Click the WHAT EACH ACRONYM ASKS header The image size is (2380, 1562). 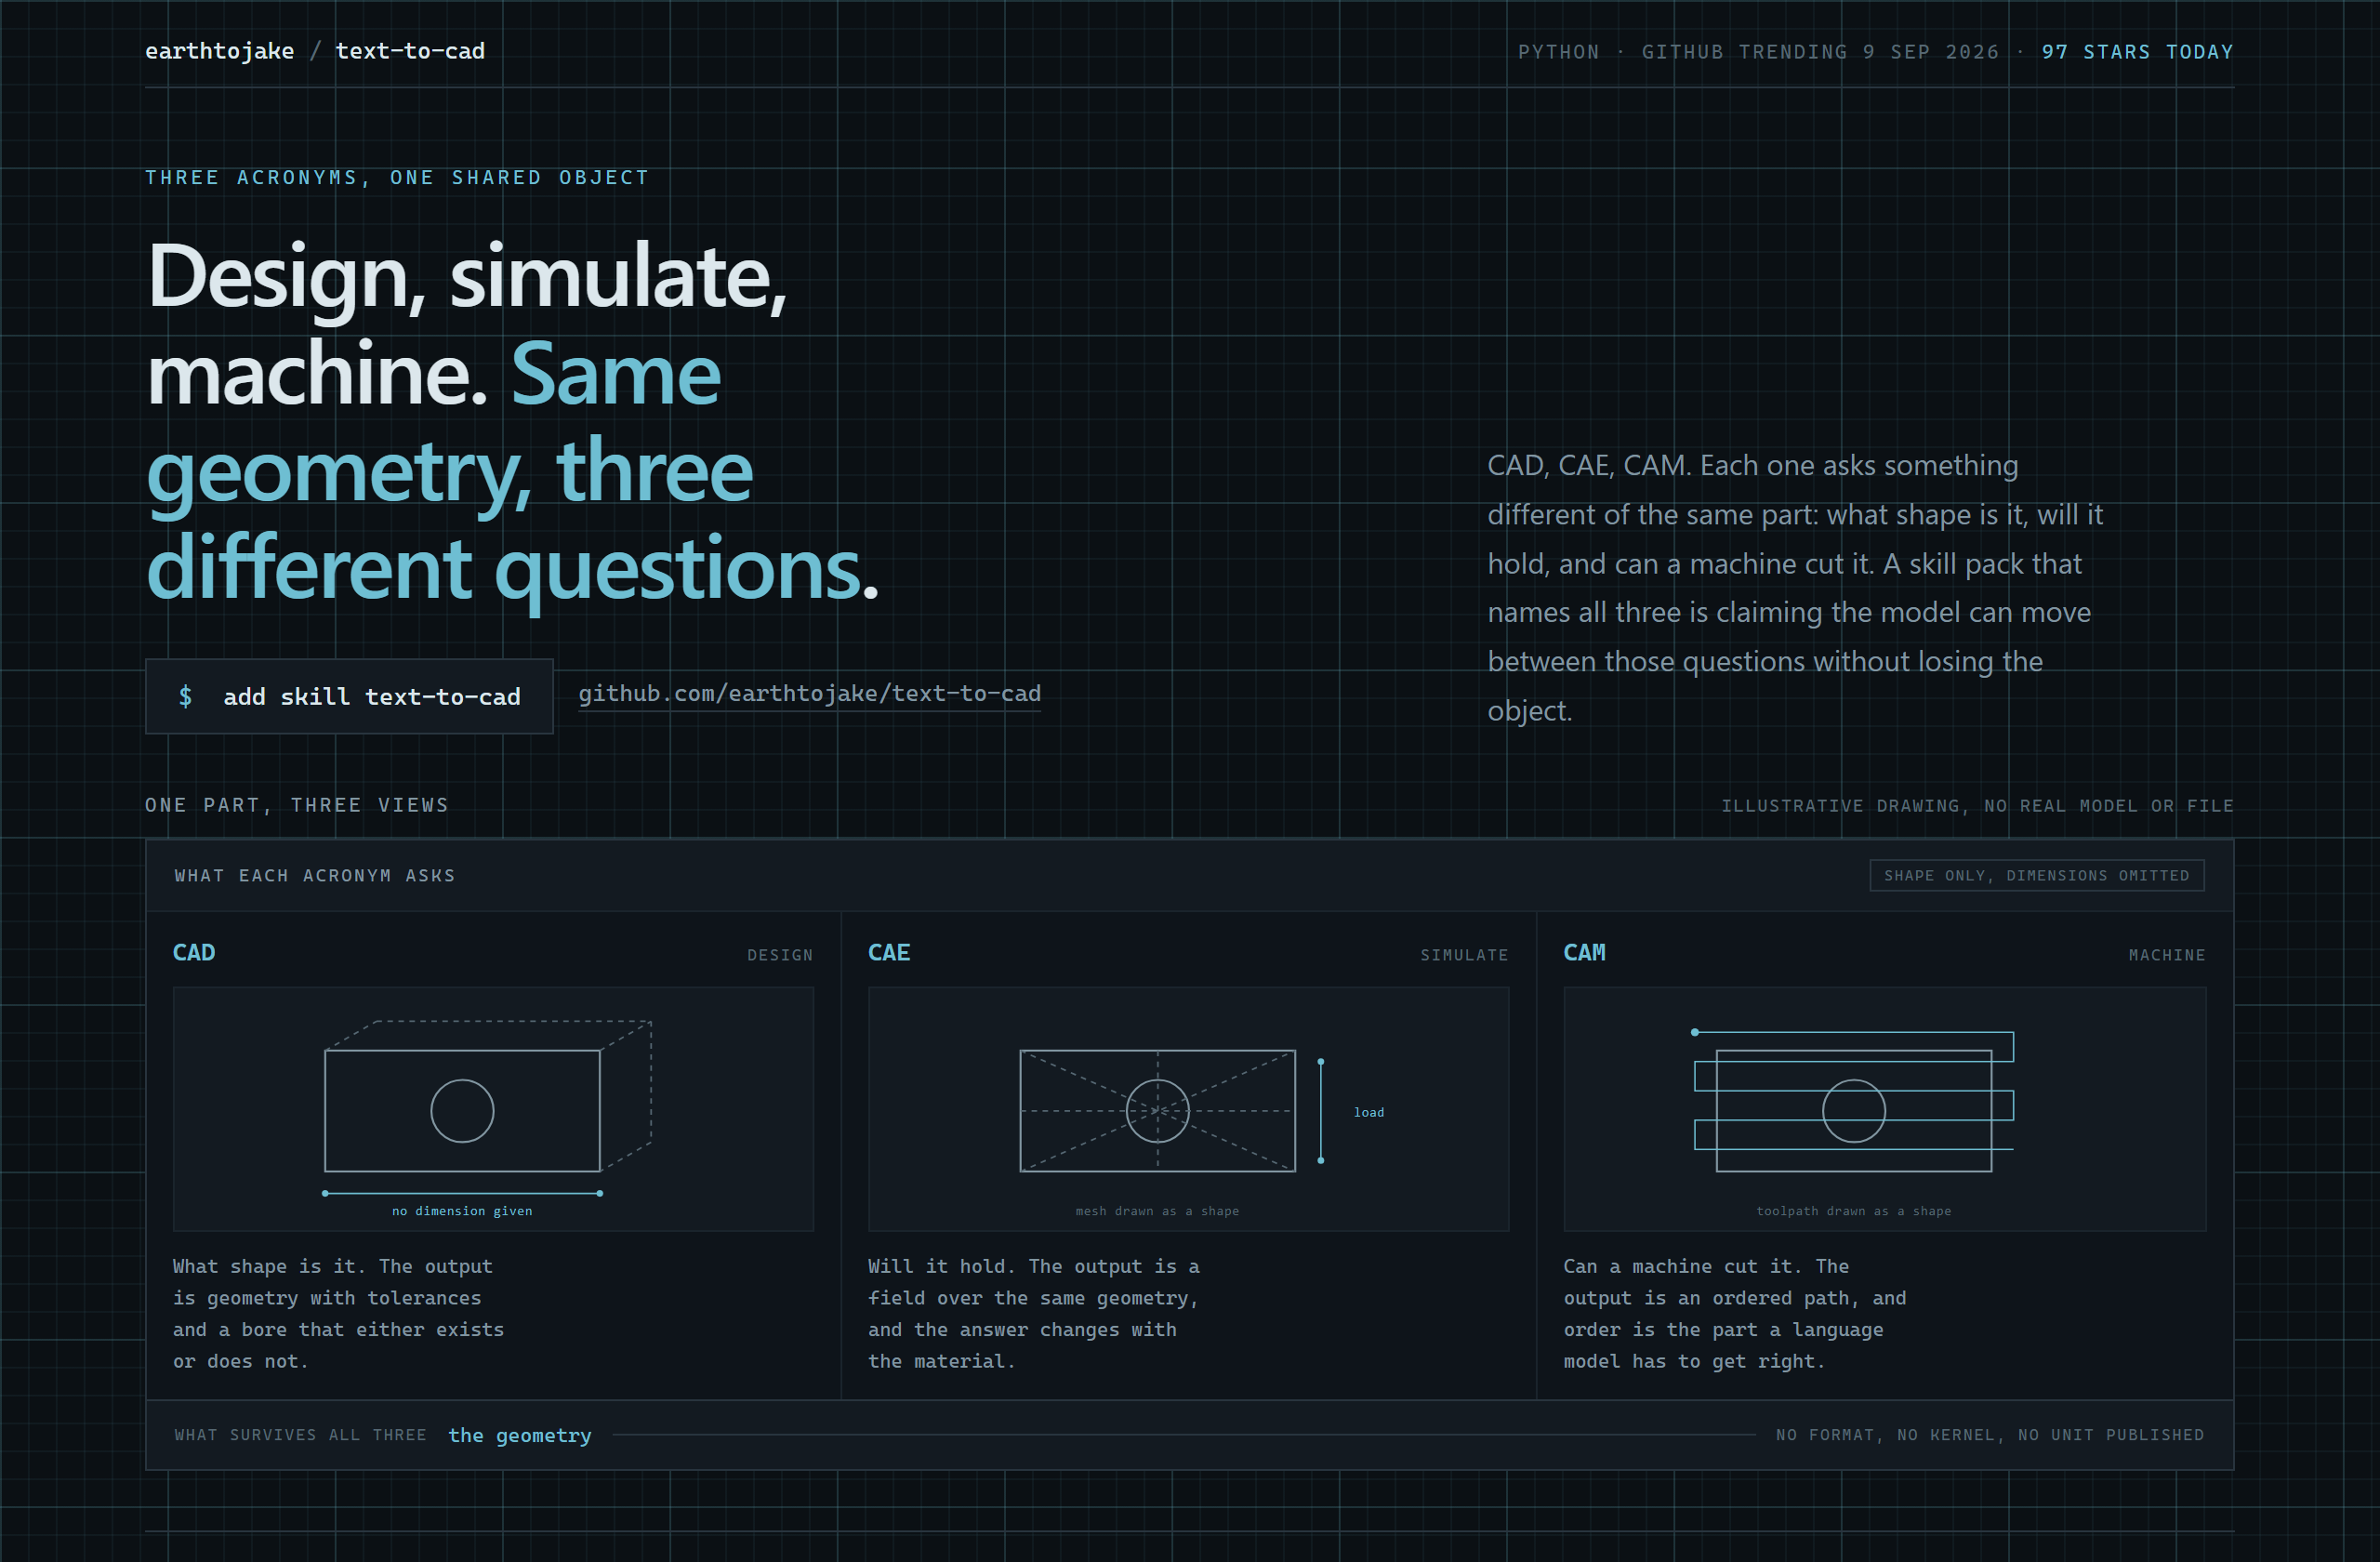tap(315, 876)
